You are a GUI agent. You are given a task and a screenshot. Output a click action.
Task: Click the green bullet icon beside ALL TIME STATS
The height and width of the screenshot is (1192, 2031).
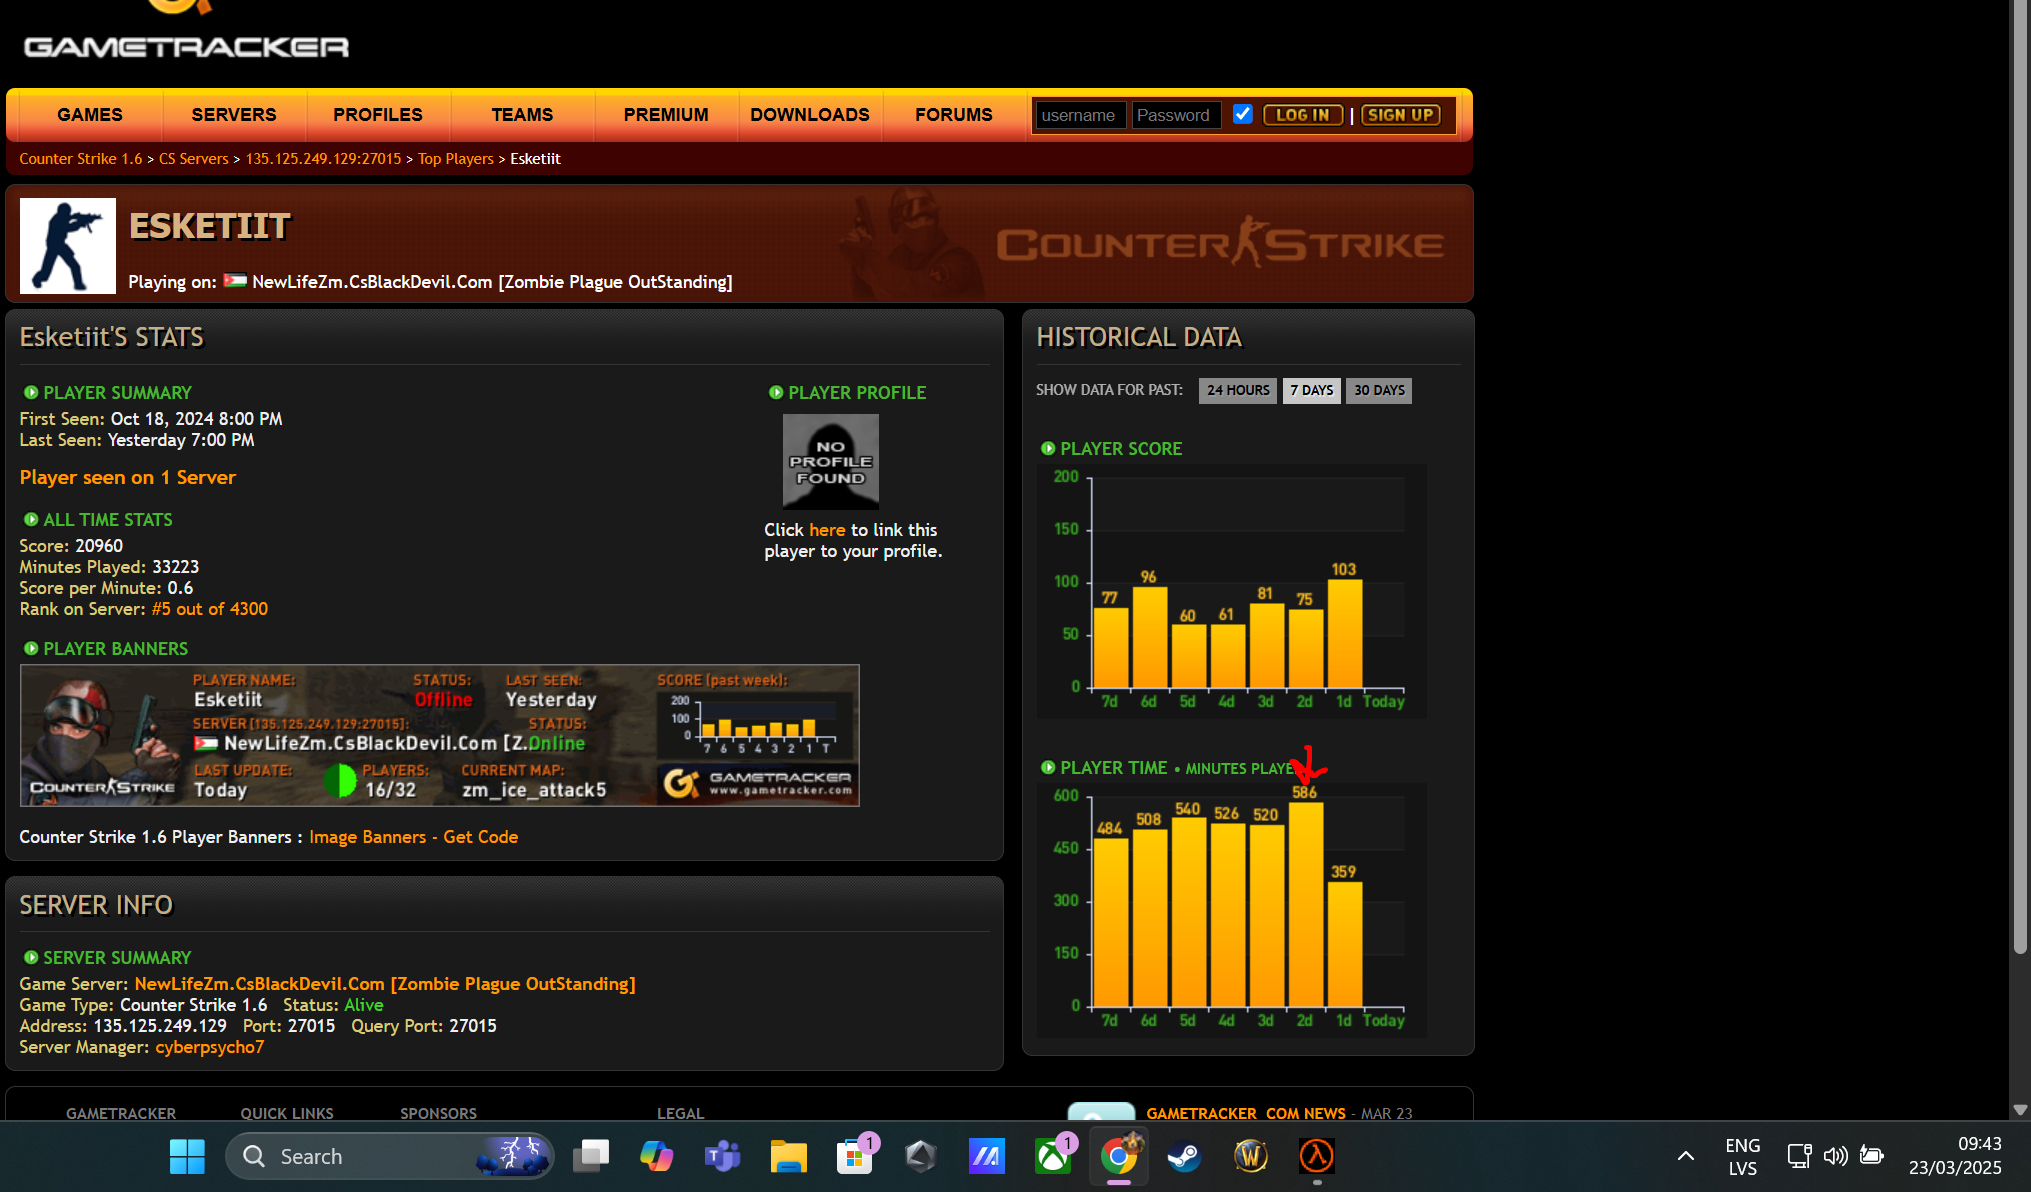31,520
